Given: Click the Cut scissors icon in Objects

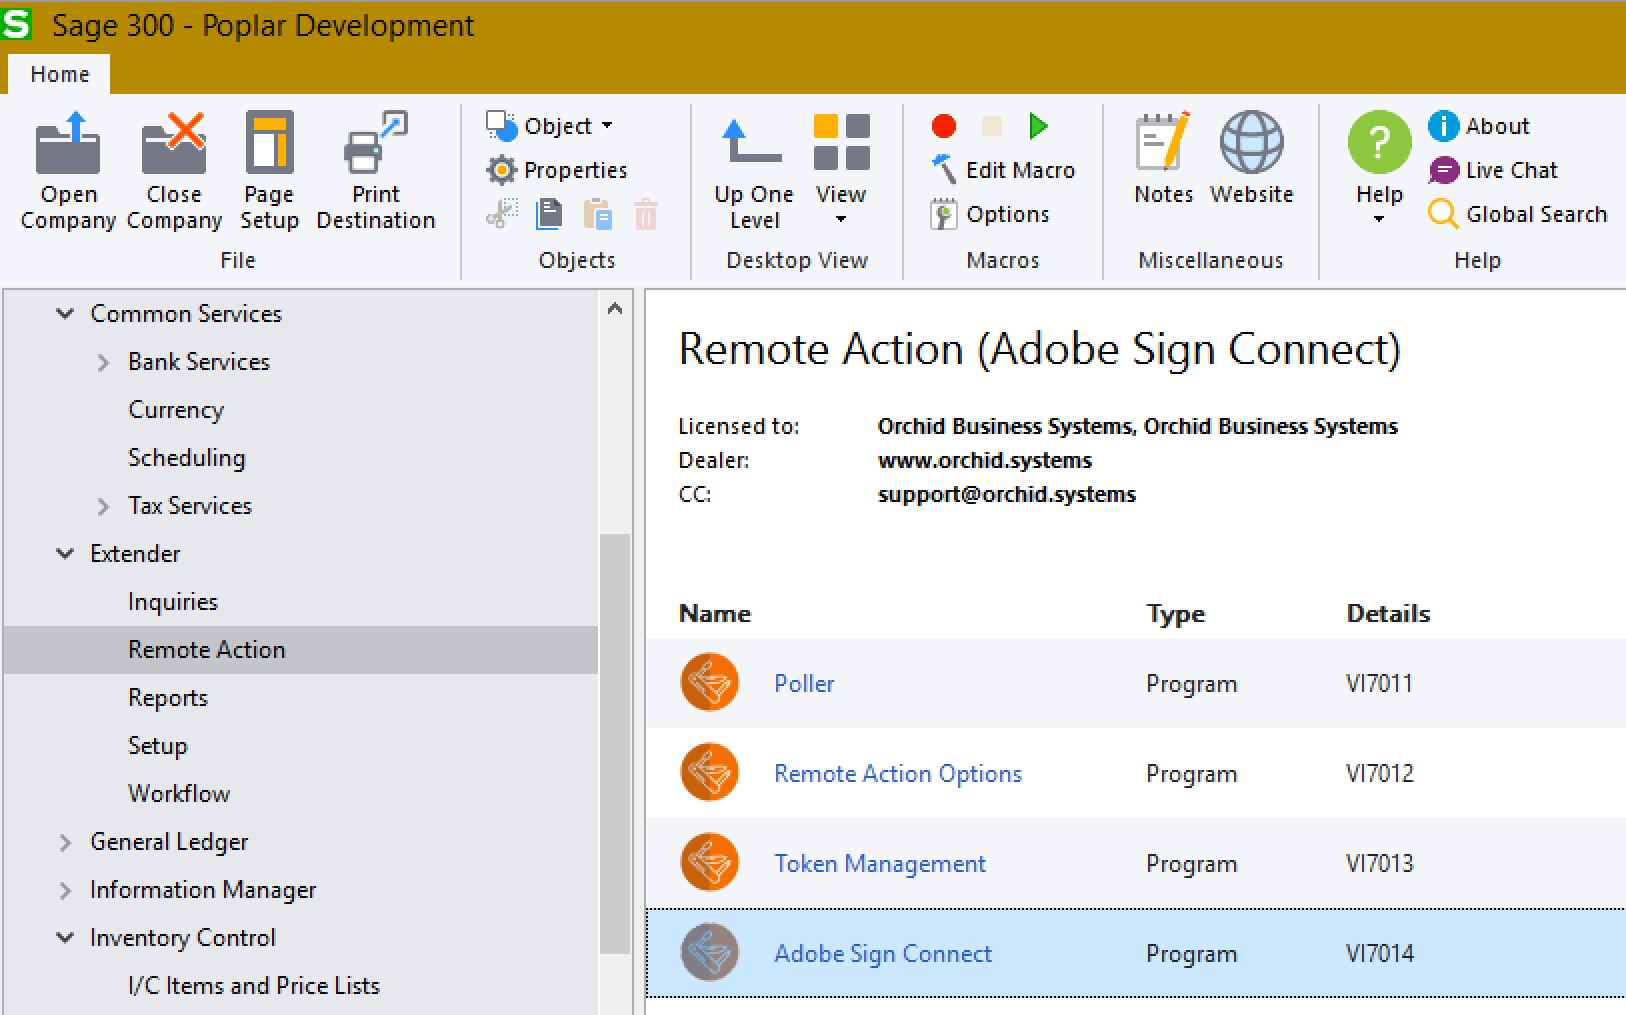Looking at the screenshot, I should 502,214.
